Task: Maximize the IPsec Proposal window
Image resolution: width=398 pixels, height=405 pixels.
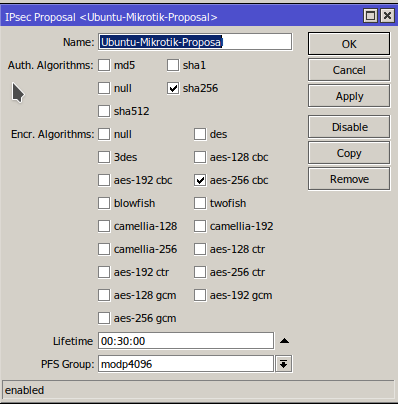Action: 370,16
